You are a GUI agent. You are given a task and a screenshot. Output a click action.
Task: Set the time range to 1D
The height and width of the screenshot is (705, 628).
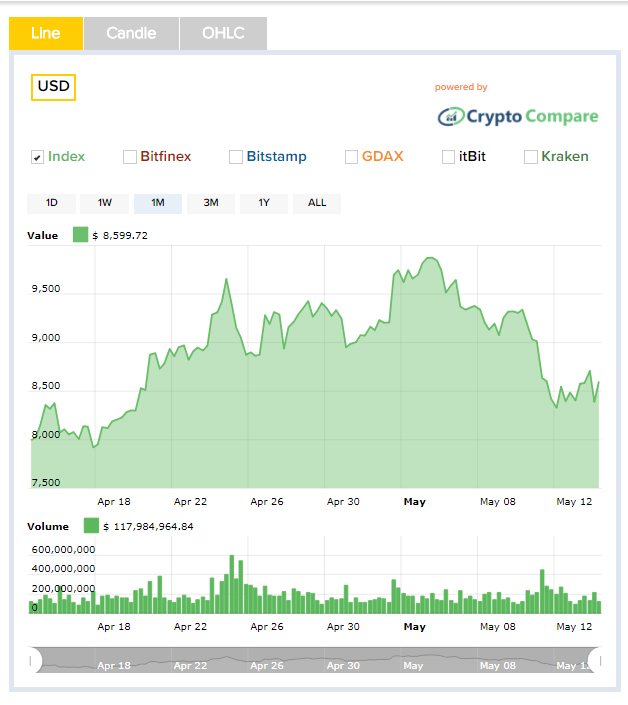(52, 203)
